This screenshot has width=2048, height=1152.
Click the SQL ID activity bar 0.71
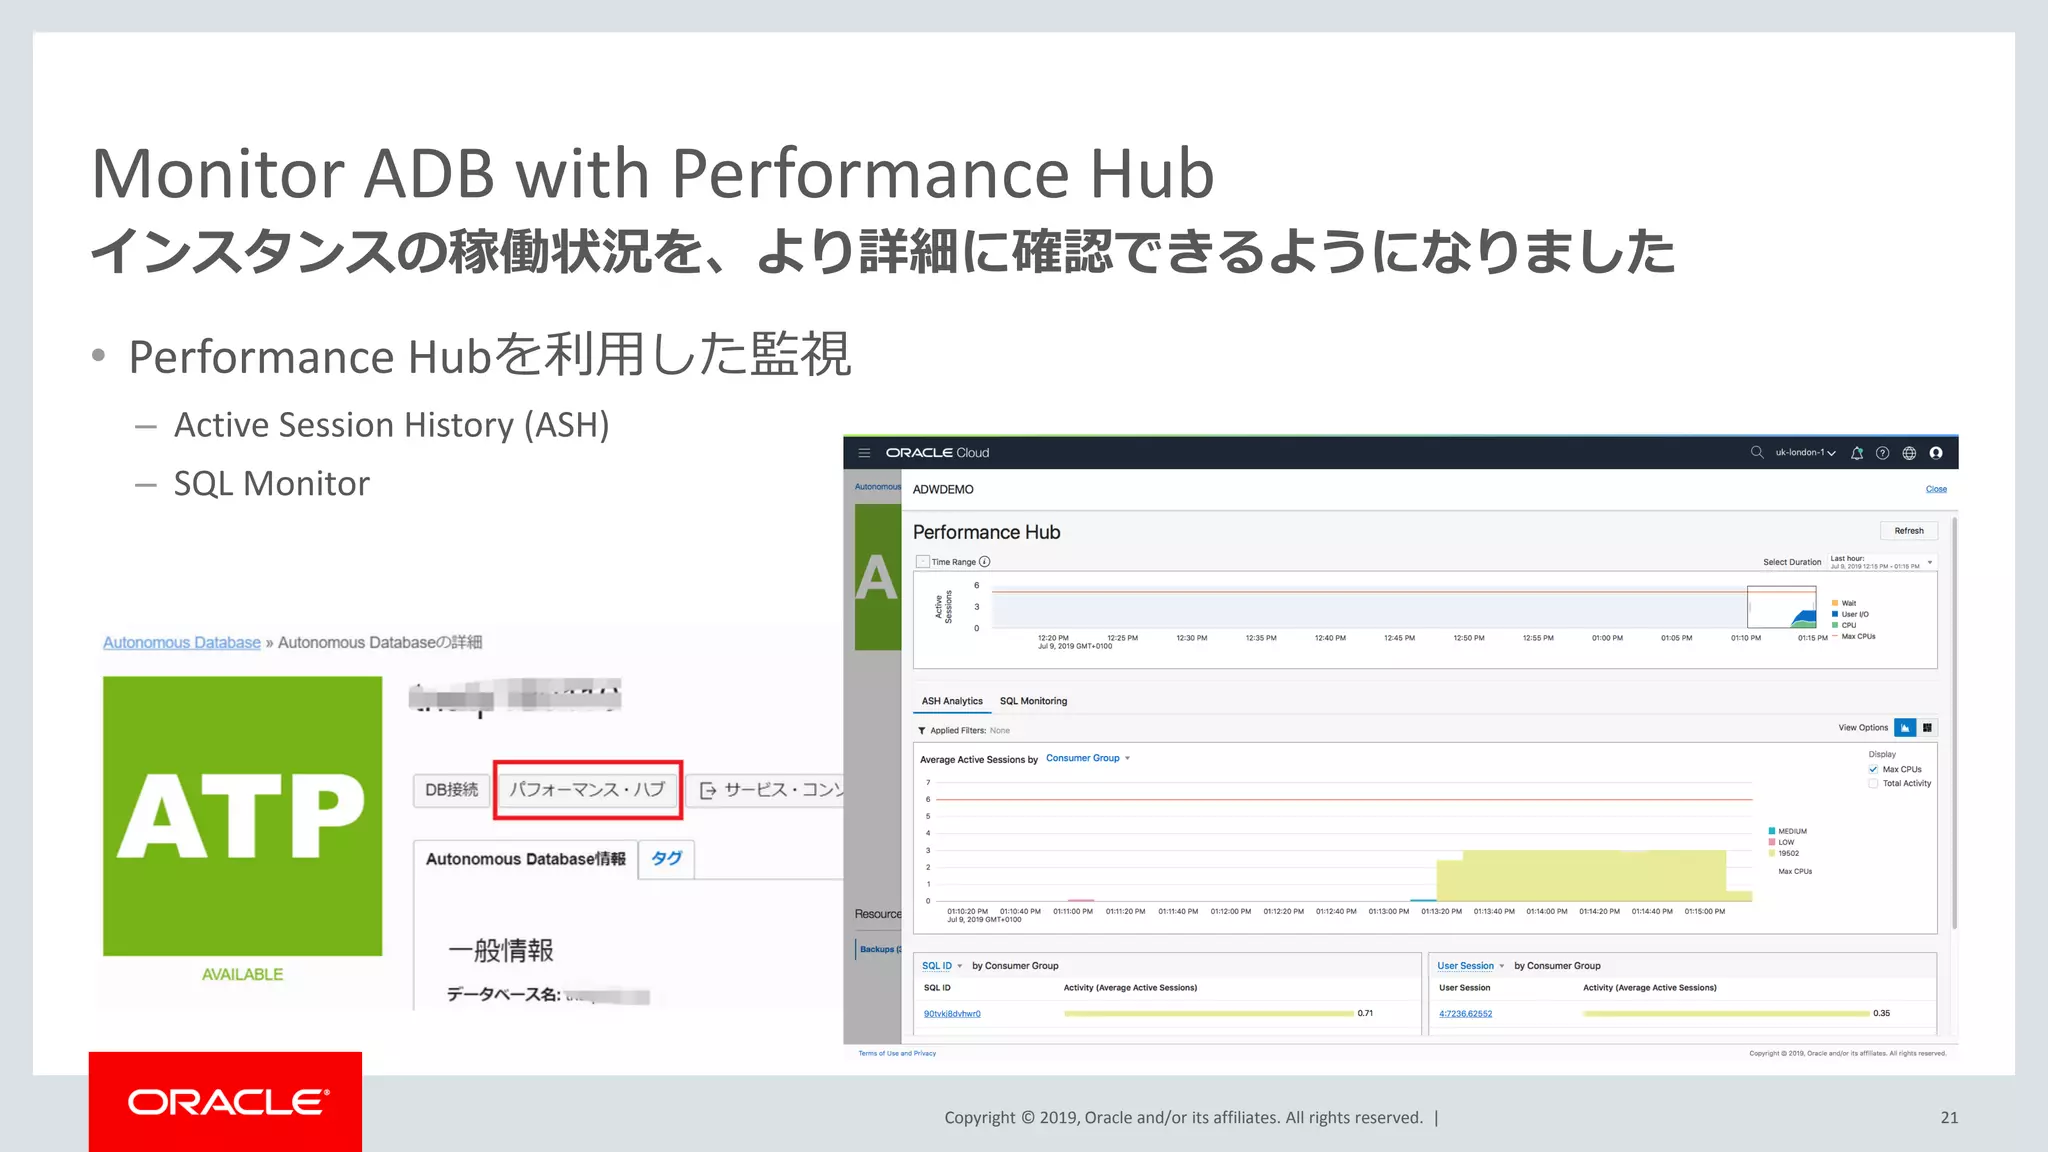coord(1209,1014)
